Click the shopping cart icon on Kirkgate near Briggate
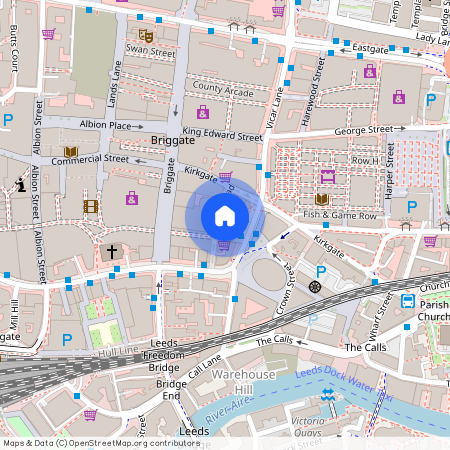 click(225, 176)
